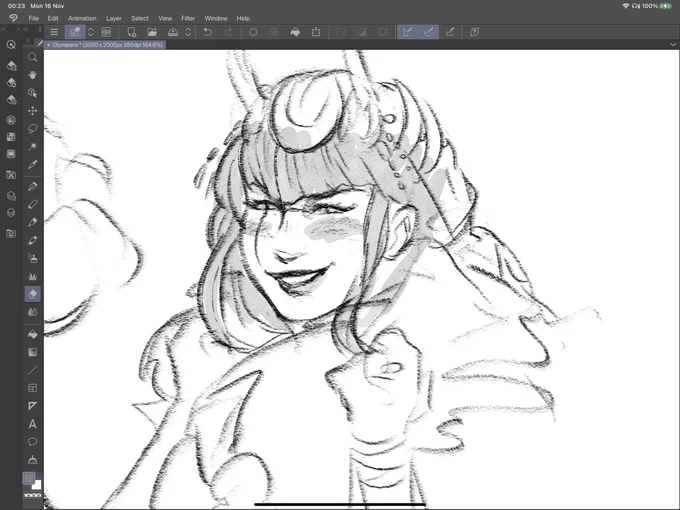
Task: Toggle Snap to Grid
Action: [450, 32]
